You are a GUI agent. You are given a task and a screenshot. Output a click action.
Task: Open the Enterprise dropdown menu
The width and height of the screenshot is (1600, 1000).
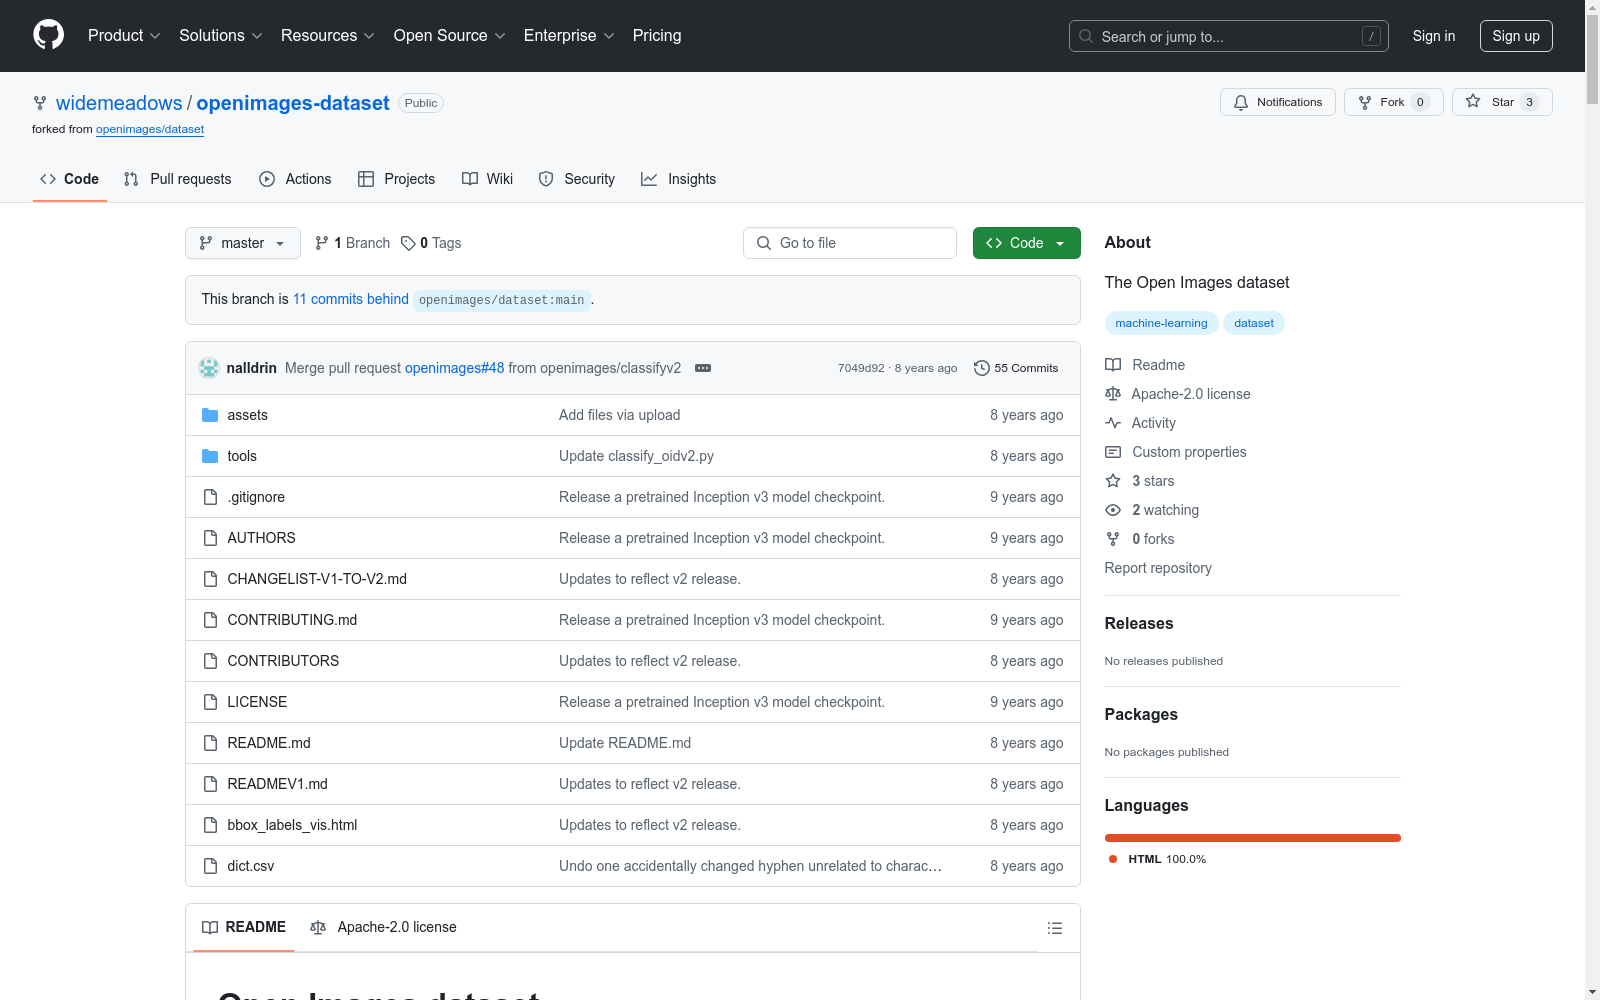click(x=569, y=36)
